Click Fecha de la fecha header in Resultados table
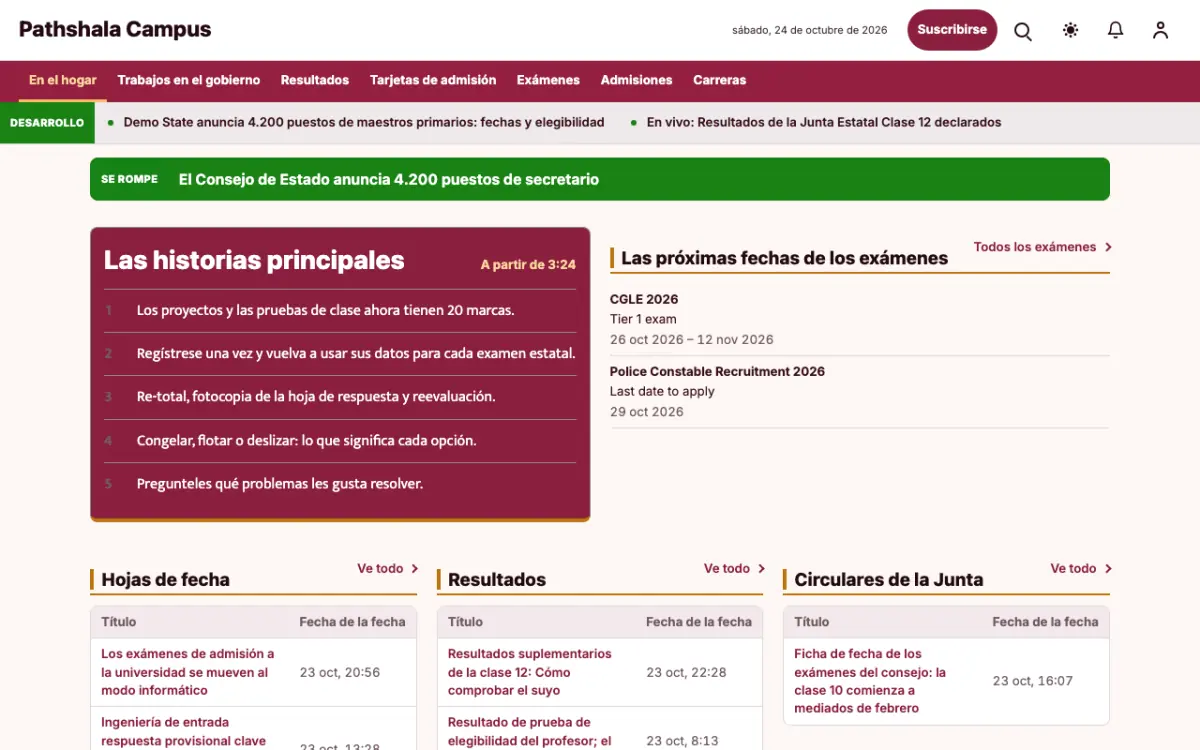1200x750 pixels. 699,622
